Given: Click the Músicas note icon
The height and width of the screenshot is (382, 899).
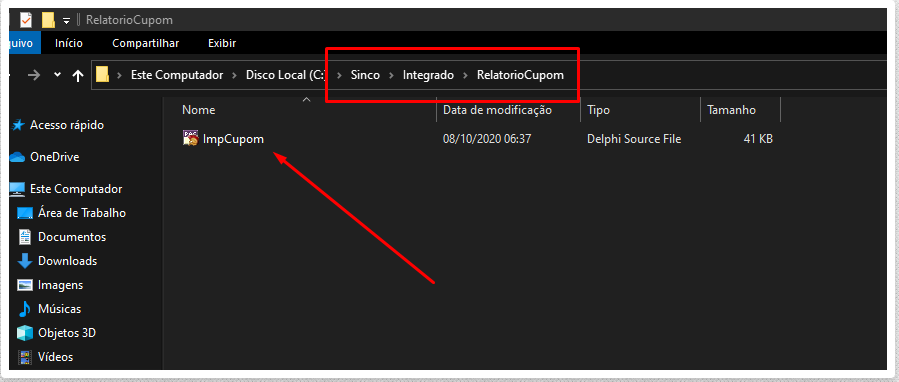Looking at the screenshot, I should tap(25, 309).
